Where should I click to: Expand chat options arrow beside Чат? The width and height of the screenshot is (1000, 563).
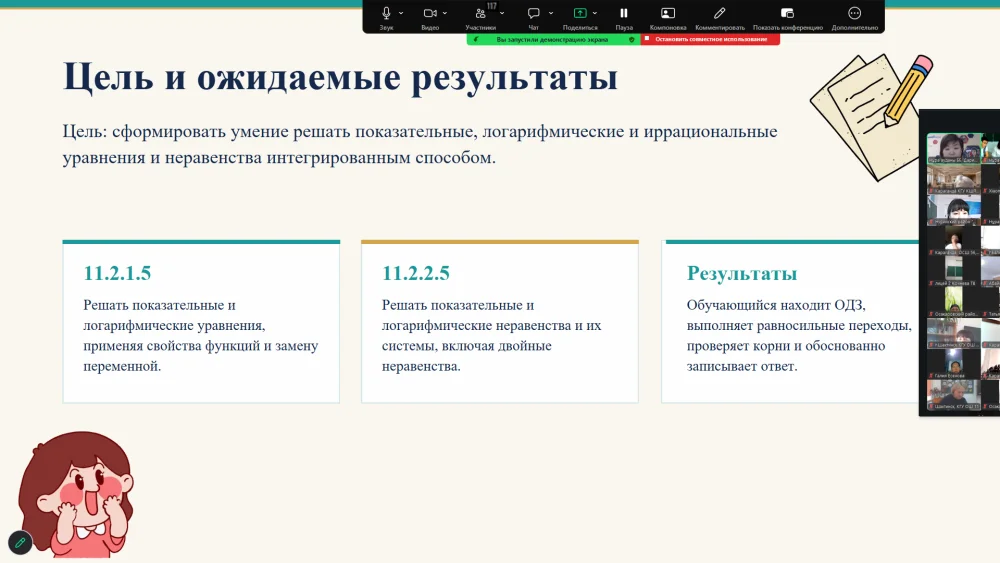coord(551,13)
